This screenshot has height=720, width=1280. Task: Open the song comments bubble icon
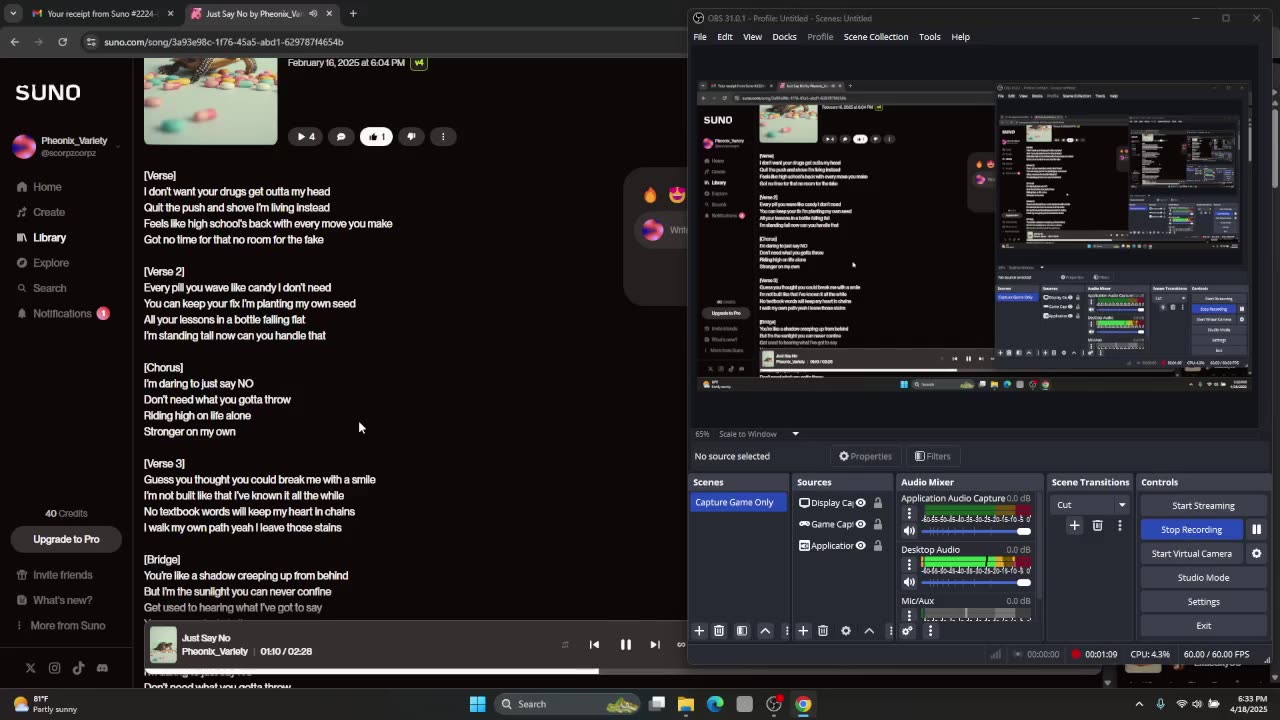click(341, 137)
